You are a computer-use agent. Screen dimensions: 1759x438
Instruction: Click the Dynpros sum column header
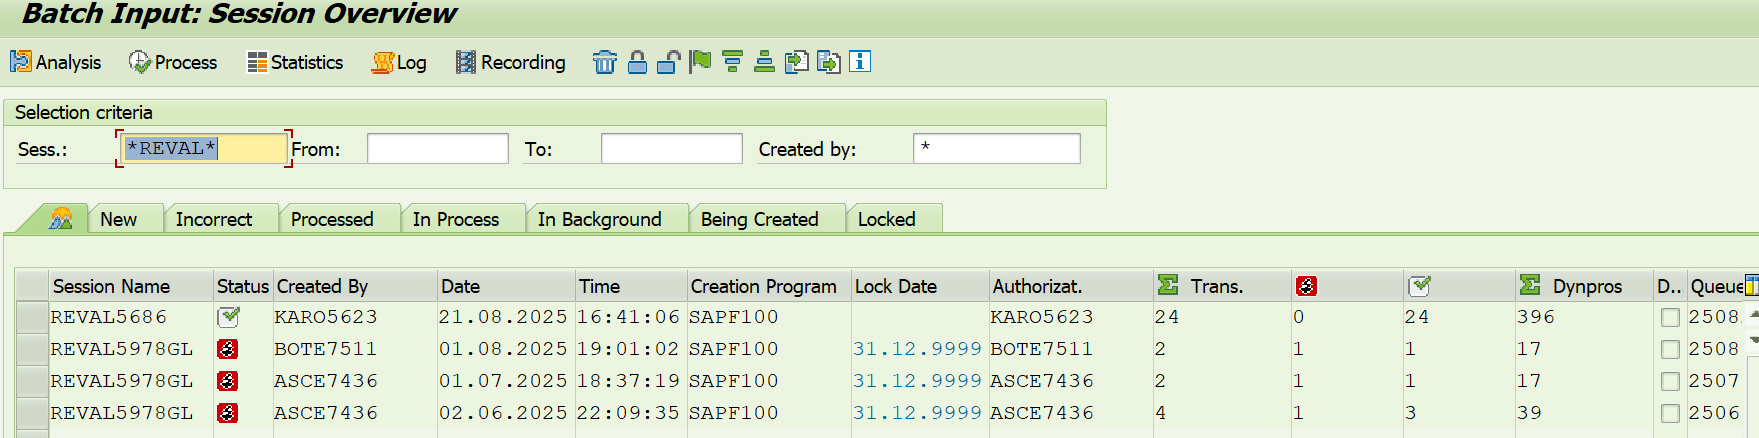pyautogui.click(x=1583, y=286)
